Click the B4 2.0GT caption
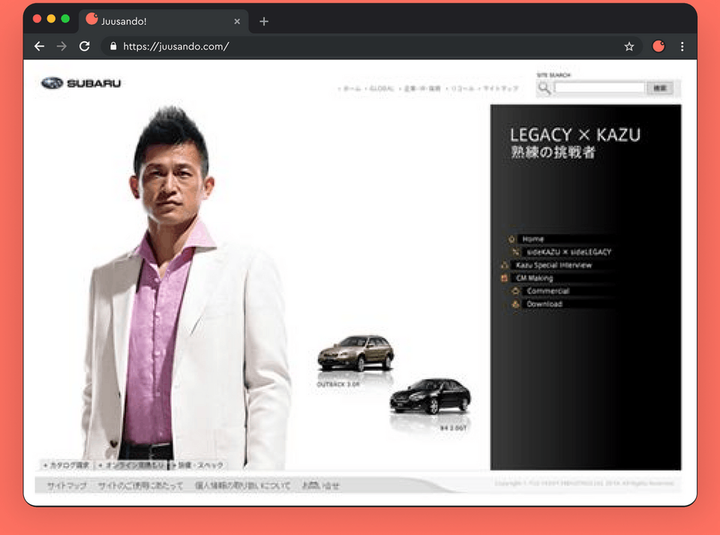 coord(453,428)
